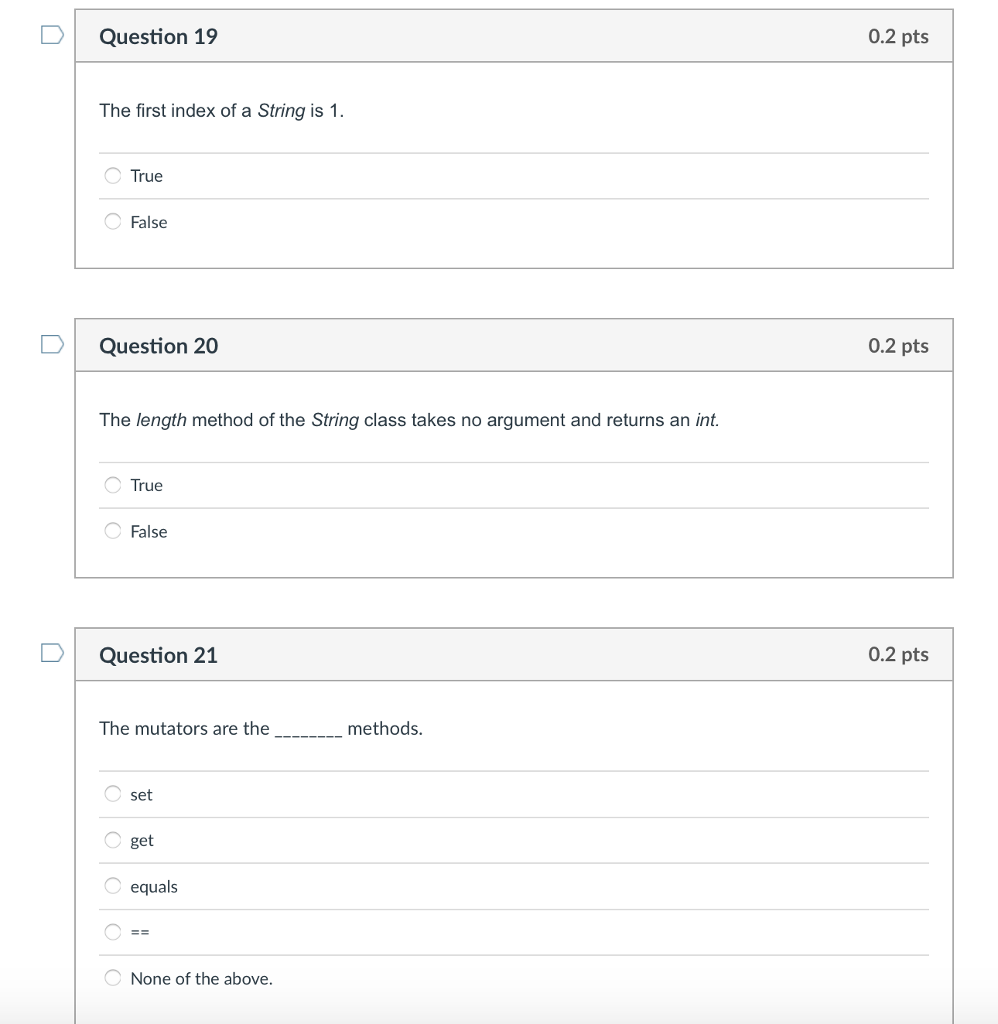This screenshot has width=998, height=1024.
Task: Choose the 'get' answer option
Action: pos(114,841)
